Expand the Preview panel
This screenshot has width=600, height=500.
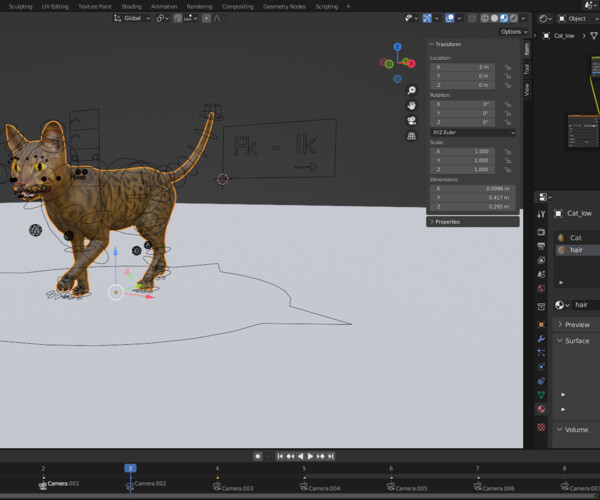point(577,325)
